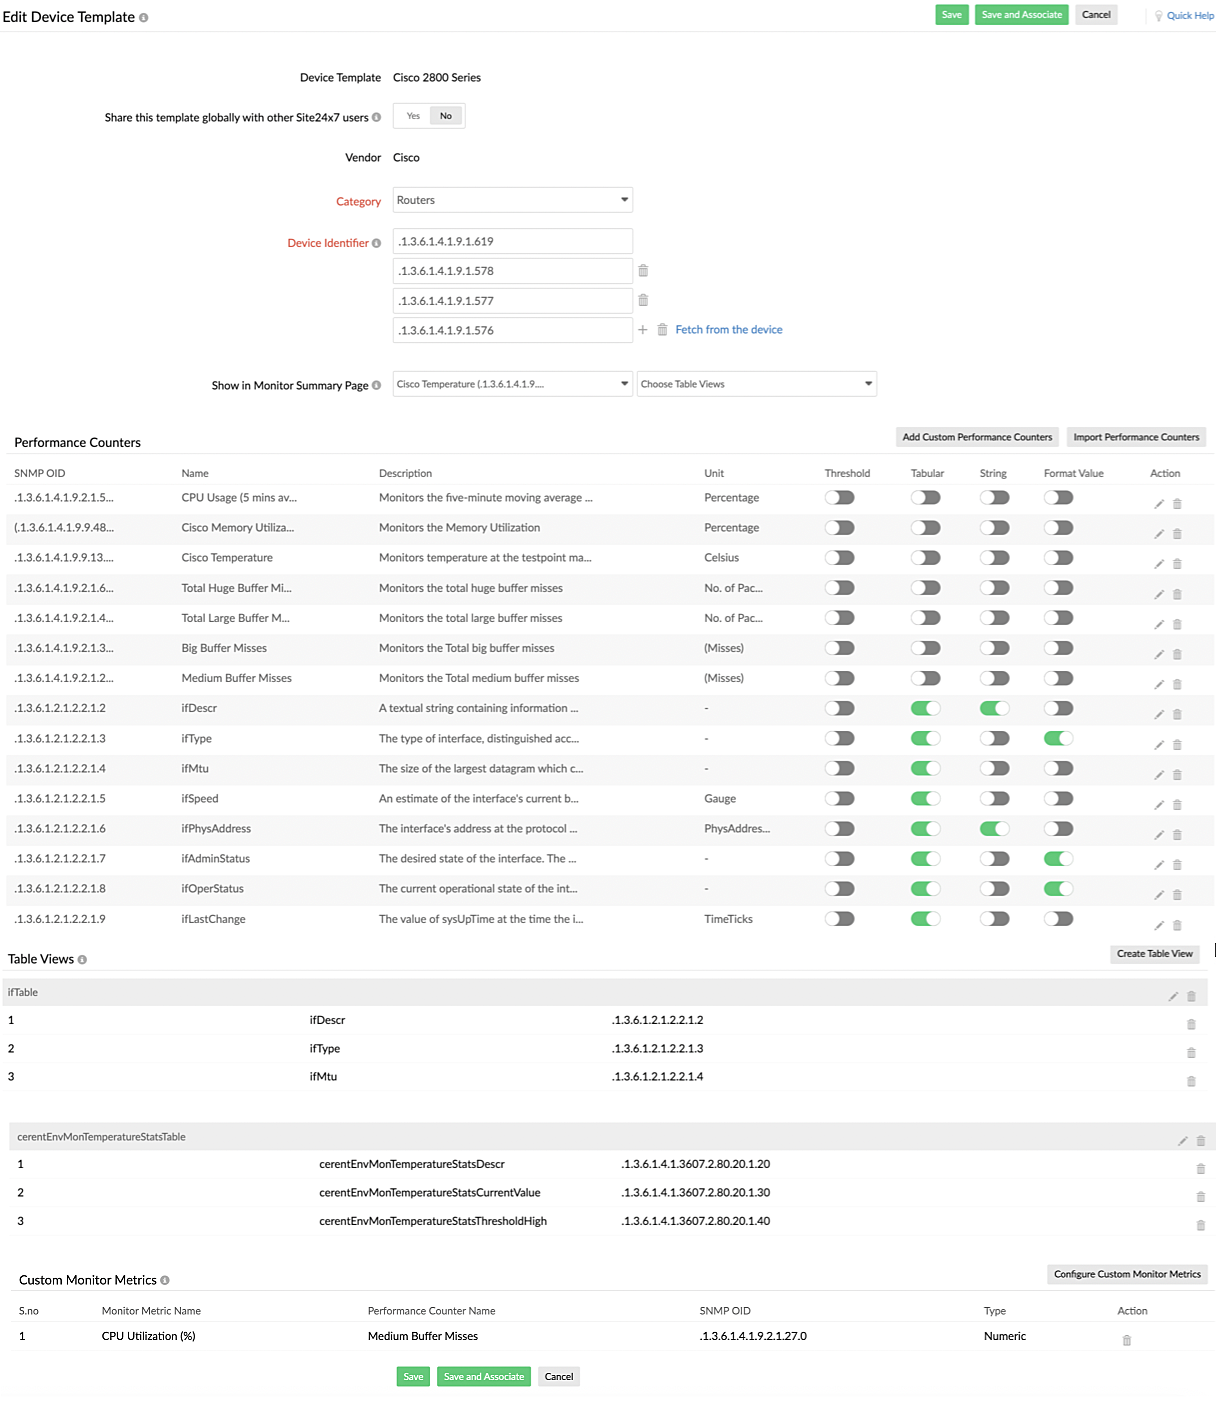
Task: Delete the Cisco Temperature performance counter
Action: click(x=1177, y=564)
